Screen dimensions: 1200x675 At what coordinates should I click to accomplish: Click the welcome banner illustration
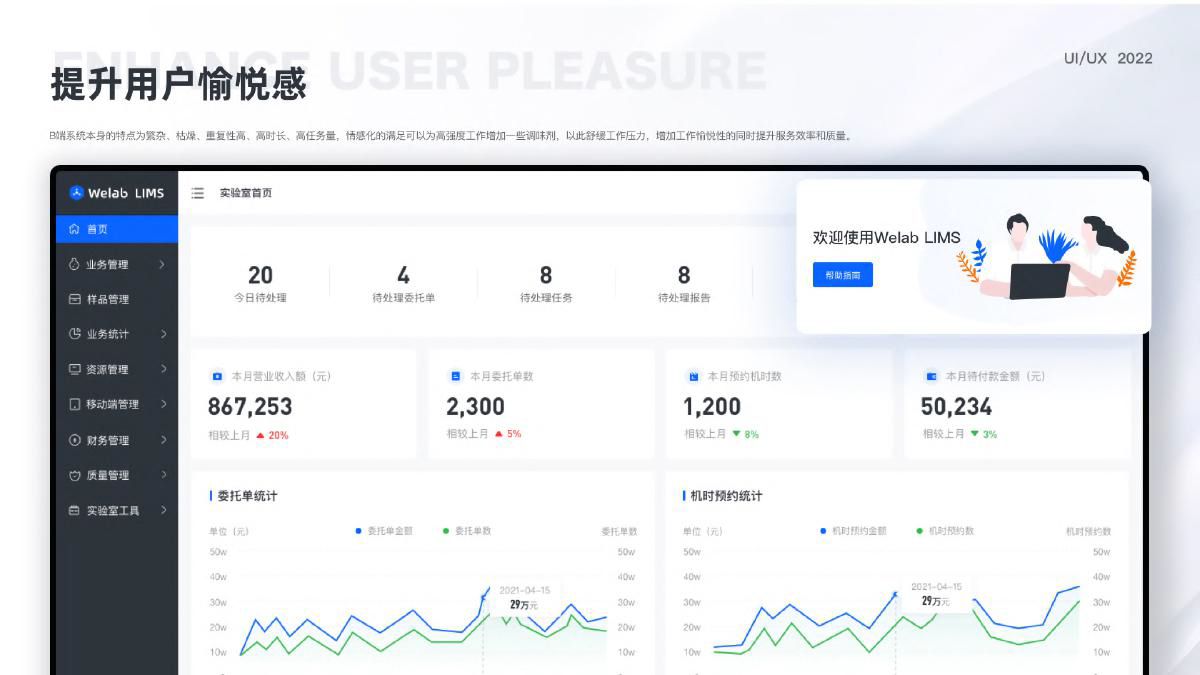(1047, 256)
